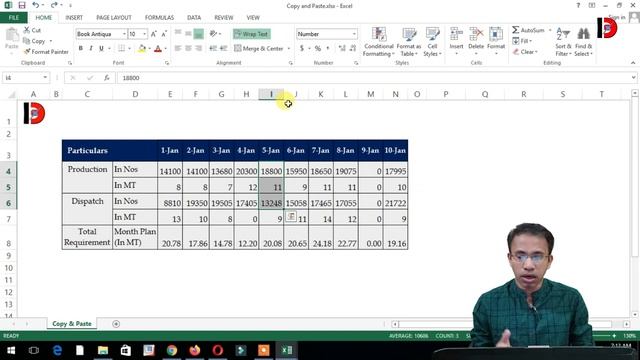Viewport: 640px width, 360px height.
Task: Click the red Font Color swatch
Action: [x=158, y=49]
